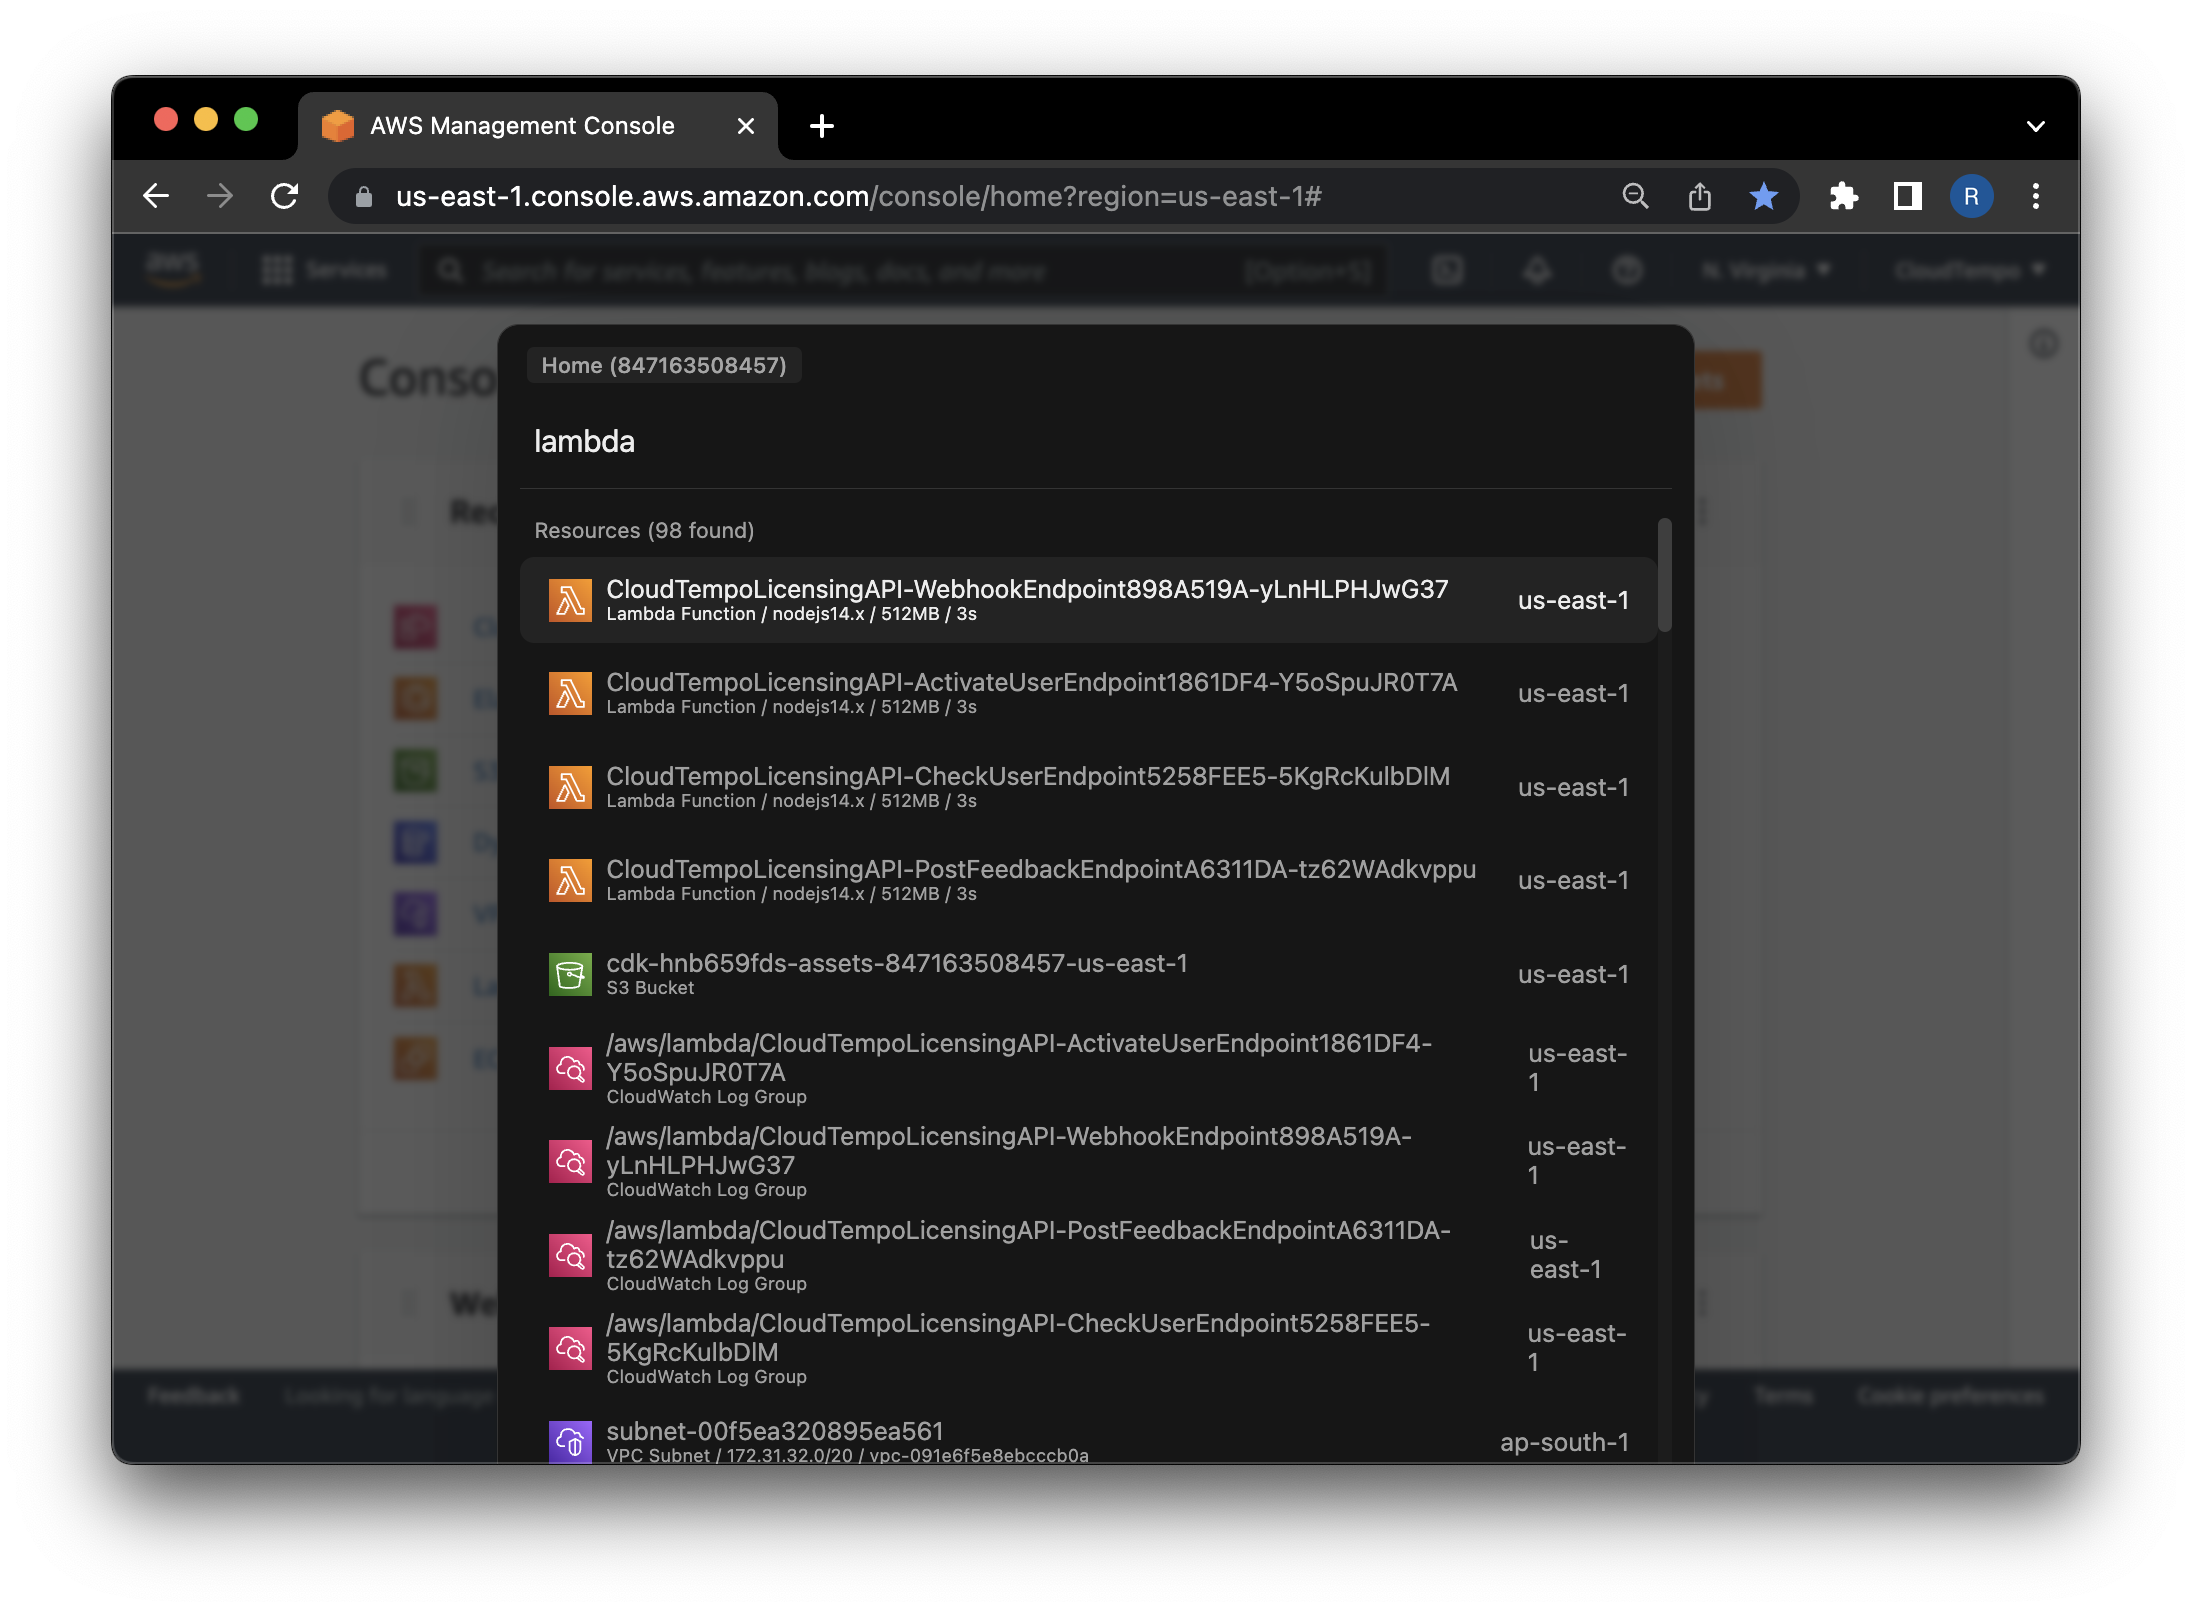Close the AWS Management Console tab

(x=745, y=126)
